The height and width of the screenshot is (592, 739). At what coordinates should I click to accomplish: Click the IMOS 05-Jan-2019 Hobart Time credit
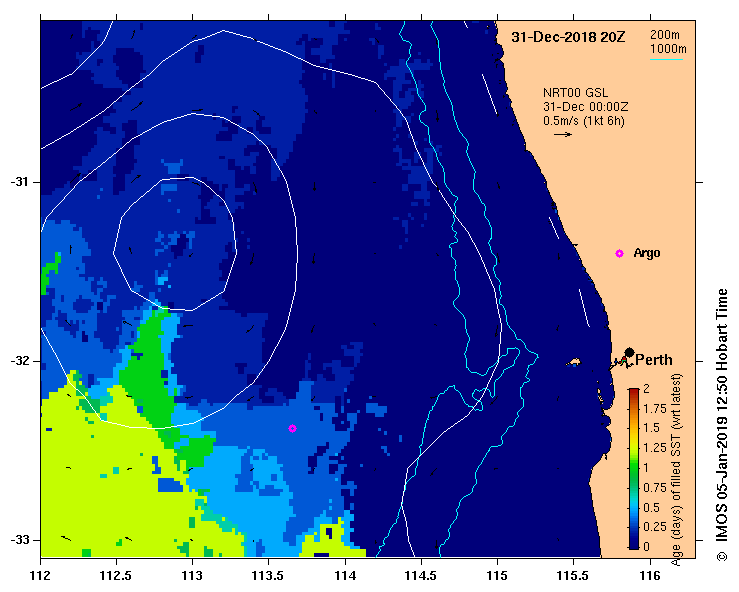722,425
